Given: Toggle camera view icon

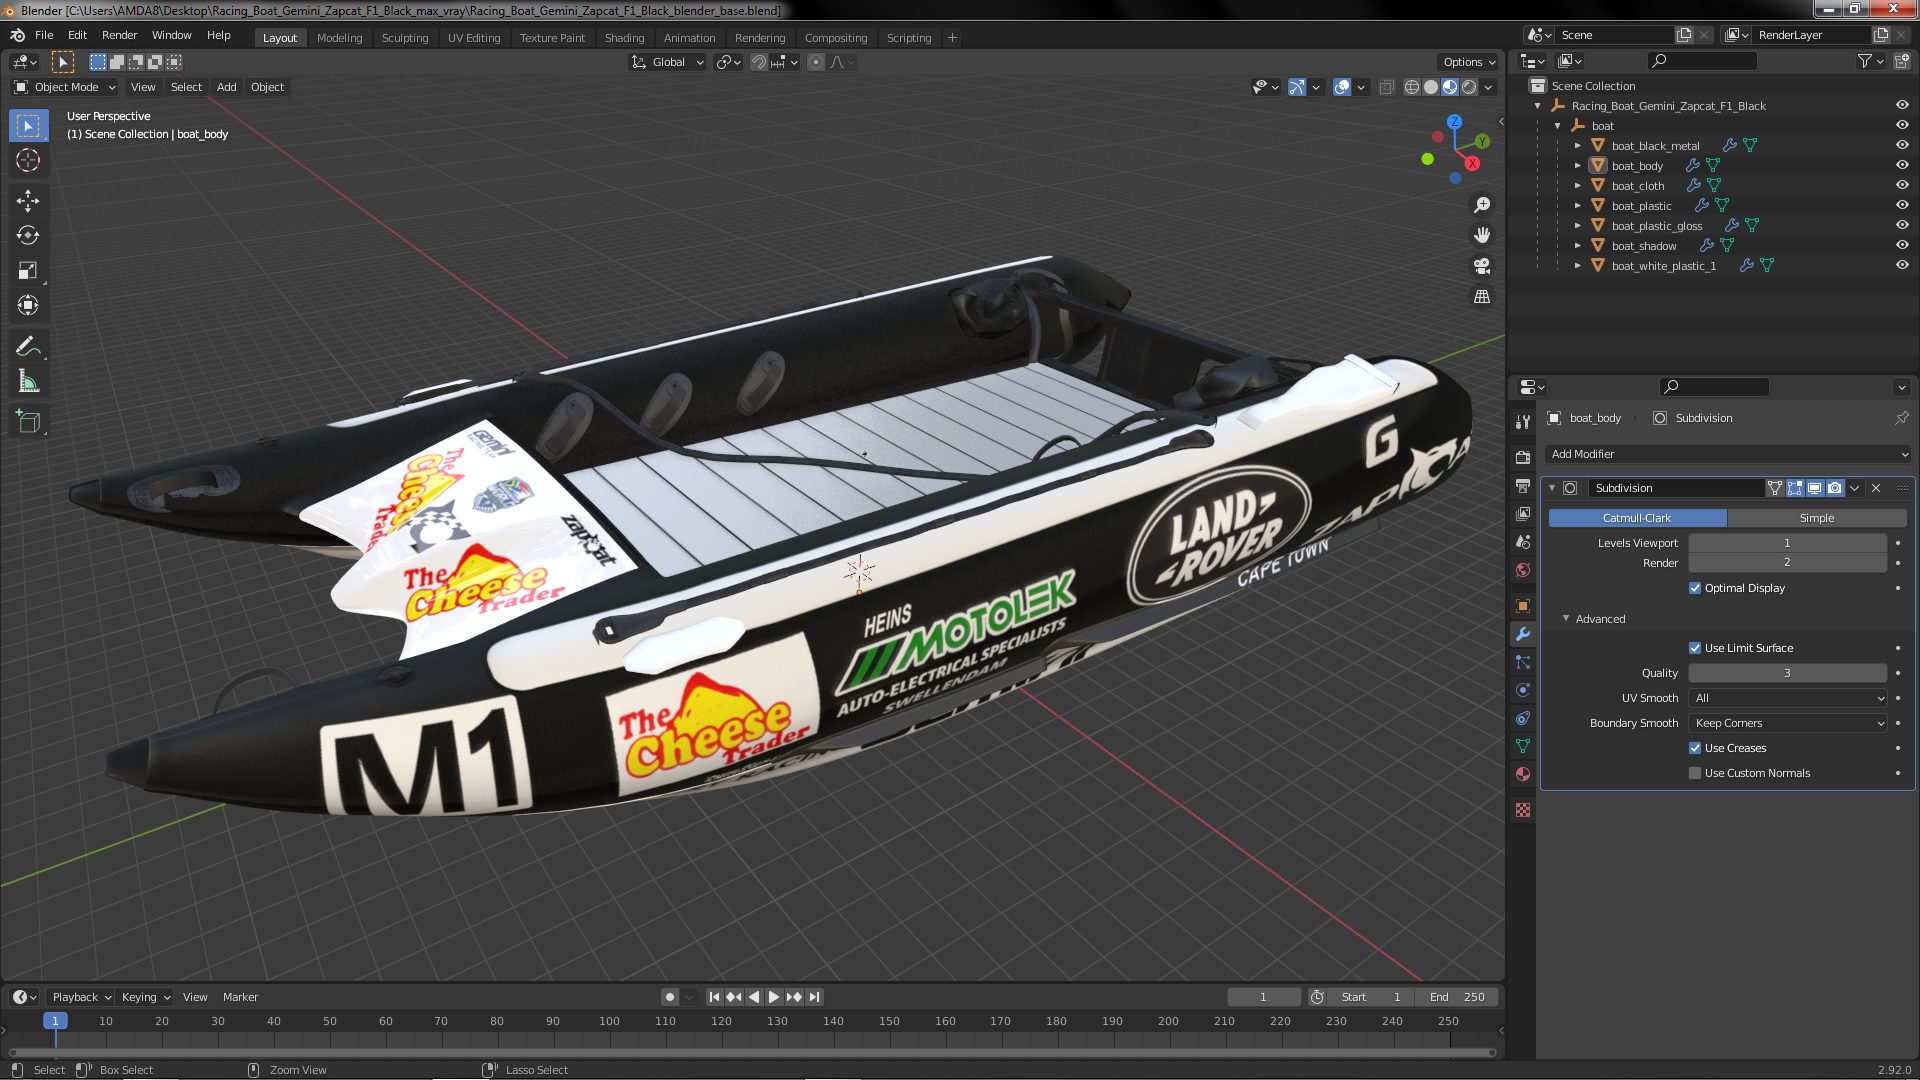Looking at the screenshot, I should [x=1482, y=266].
